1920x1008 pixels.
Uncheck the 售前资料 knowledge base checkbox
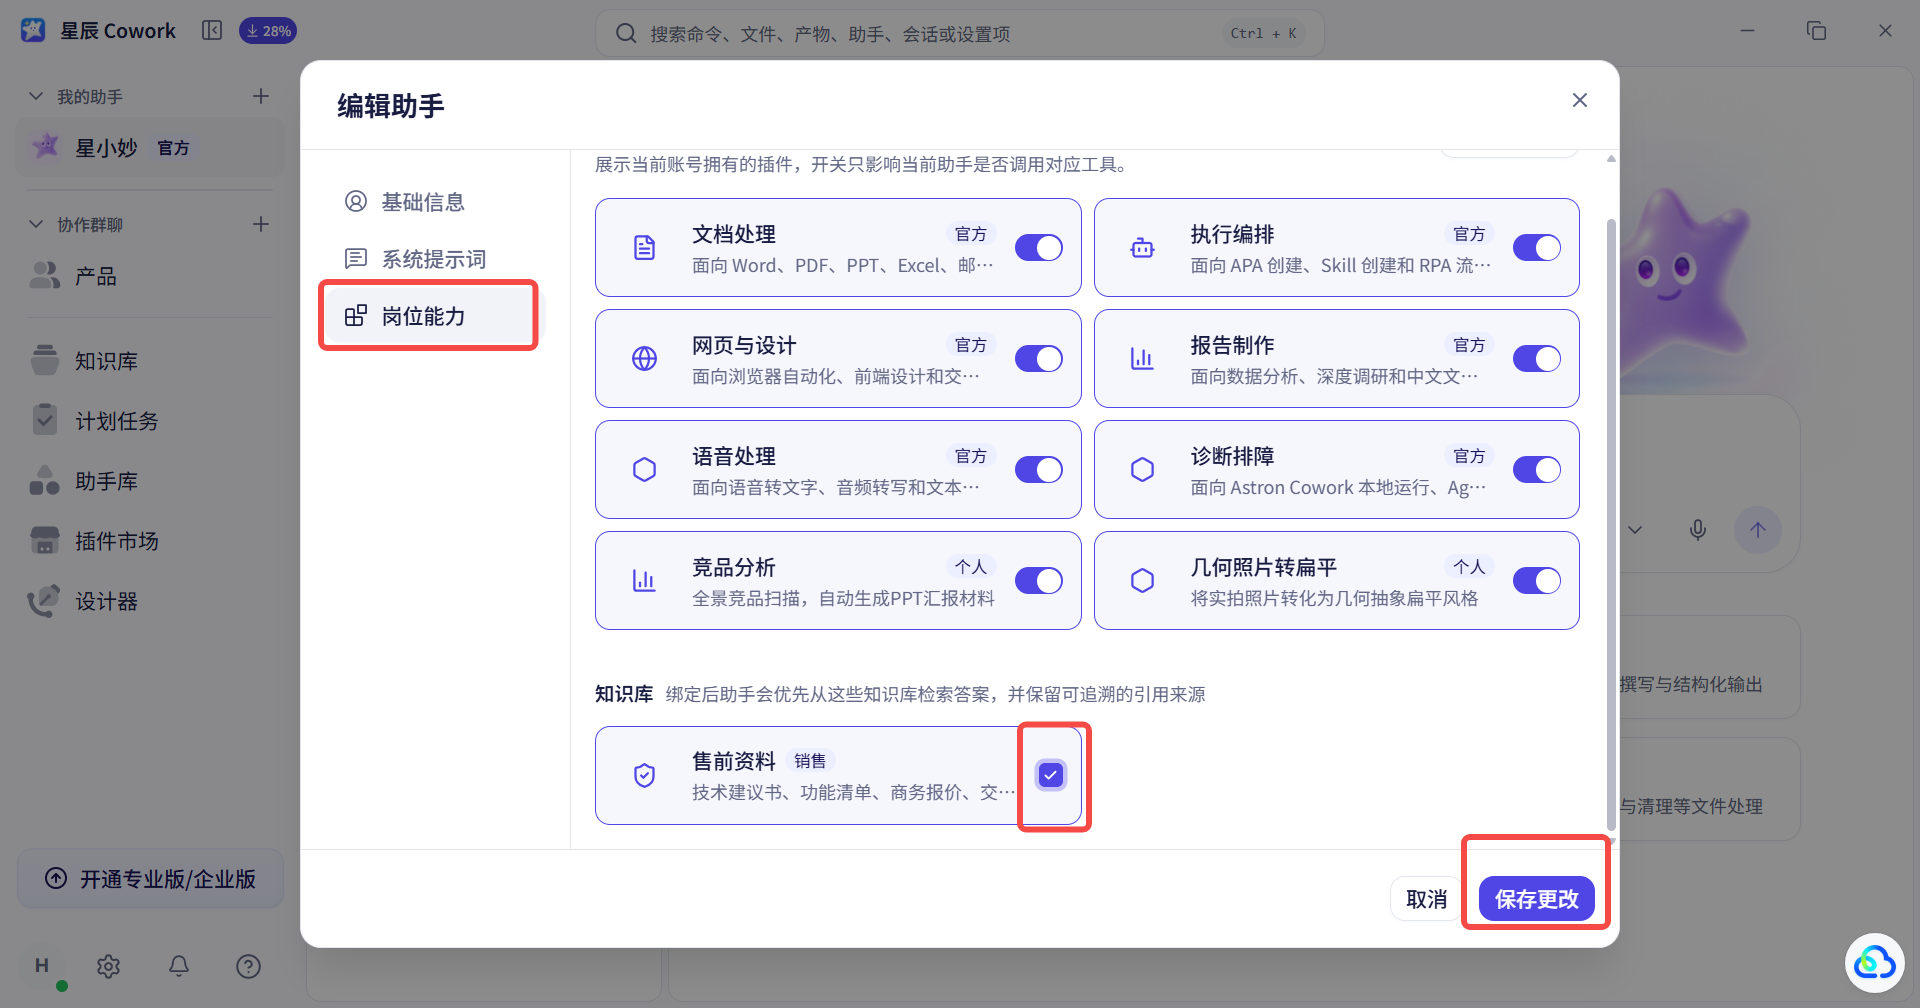point(1050,775)
